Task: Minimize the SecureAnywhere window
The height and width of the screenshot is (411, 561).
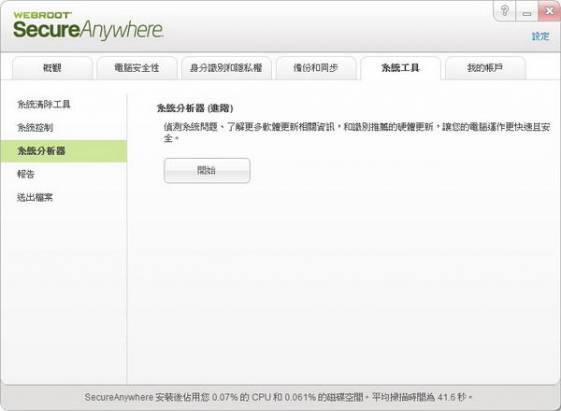Action: [526, 11]
